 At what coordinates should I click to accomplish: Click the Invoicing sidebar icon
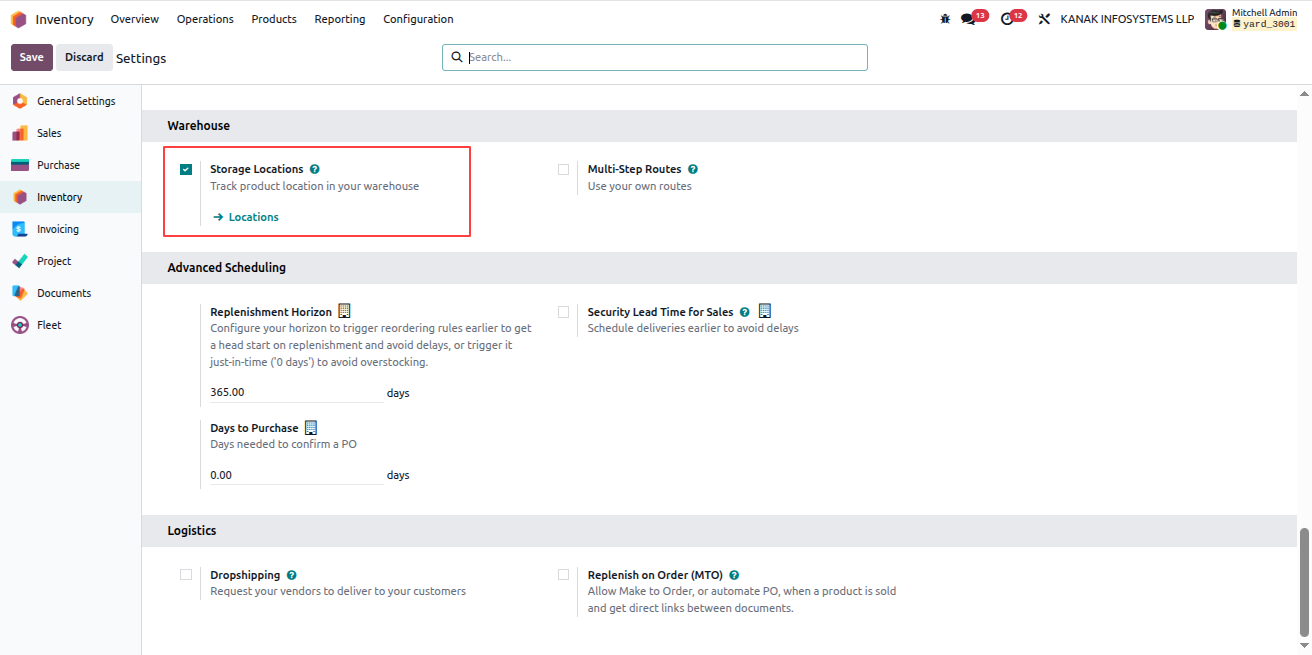click(x=20, y=229)
